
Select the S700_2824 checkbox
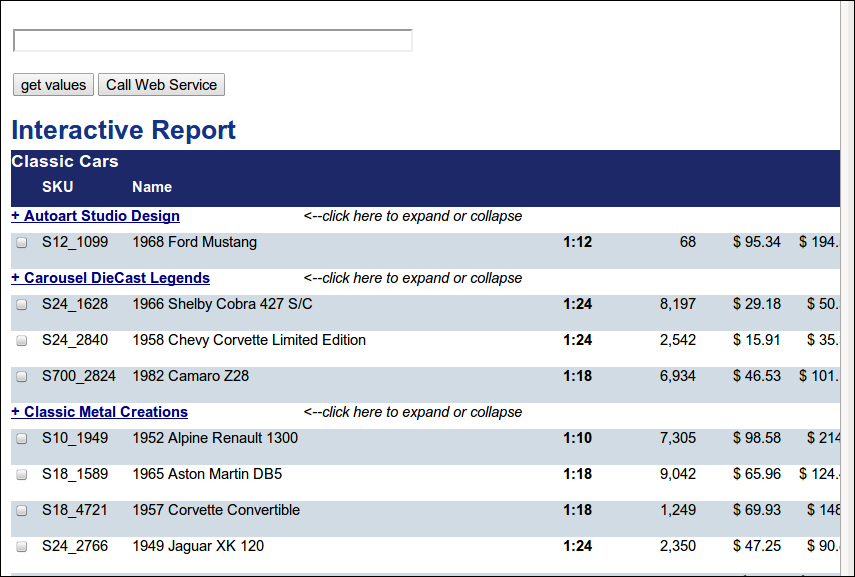pyautogui.click(x=22, y=377)
